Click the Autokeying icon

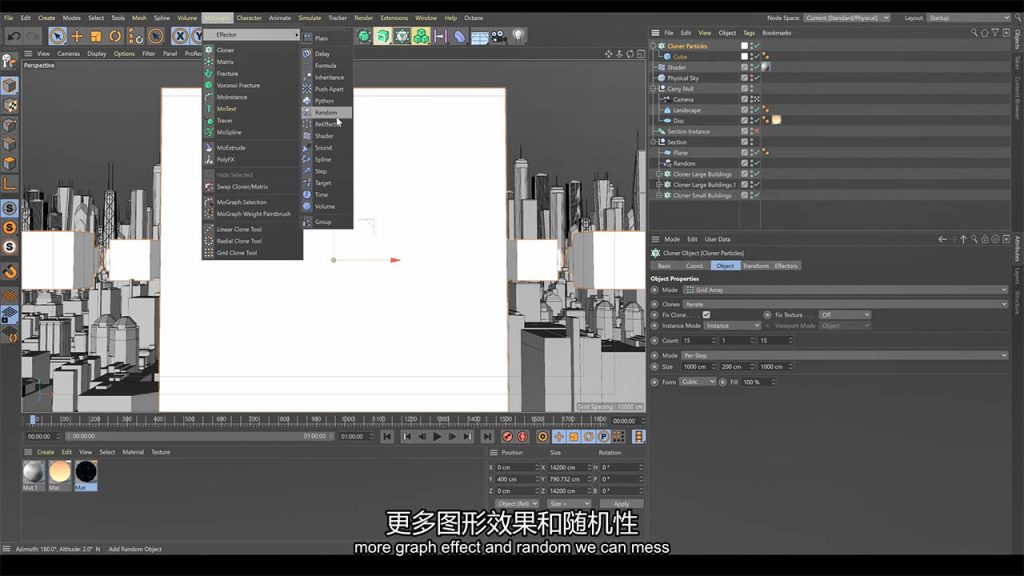click(522, 436)
